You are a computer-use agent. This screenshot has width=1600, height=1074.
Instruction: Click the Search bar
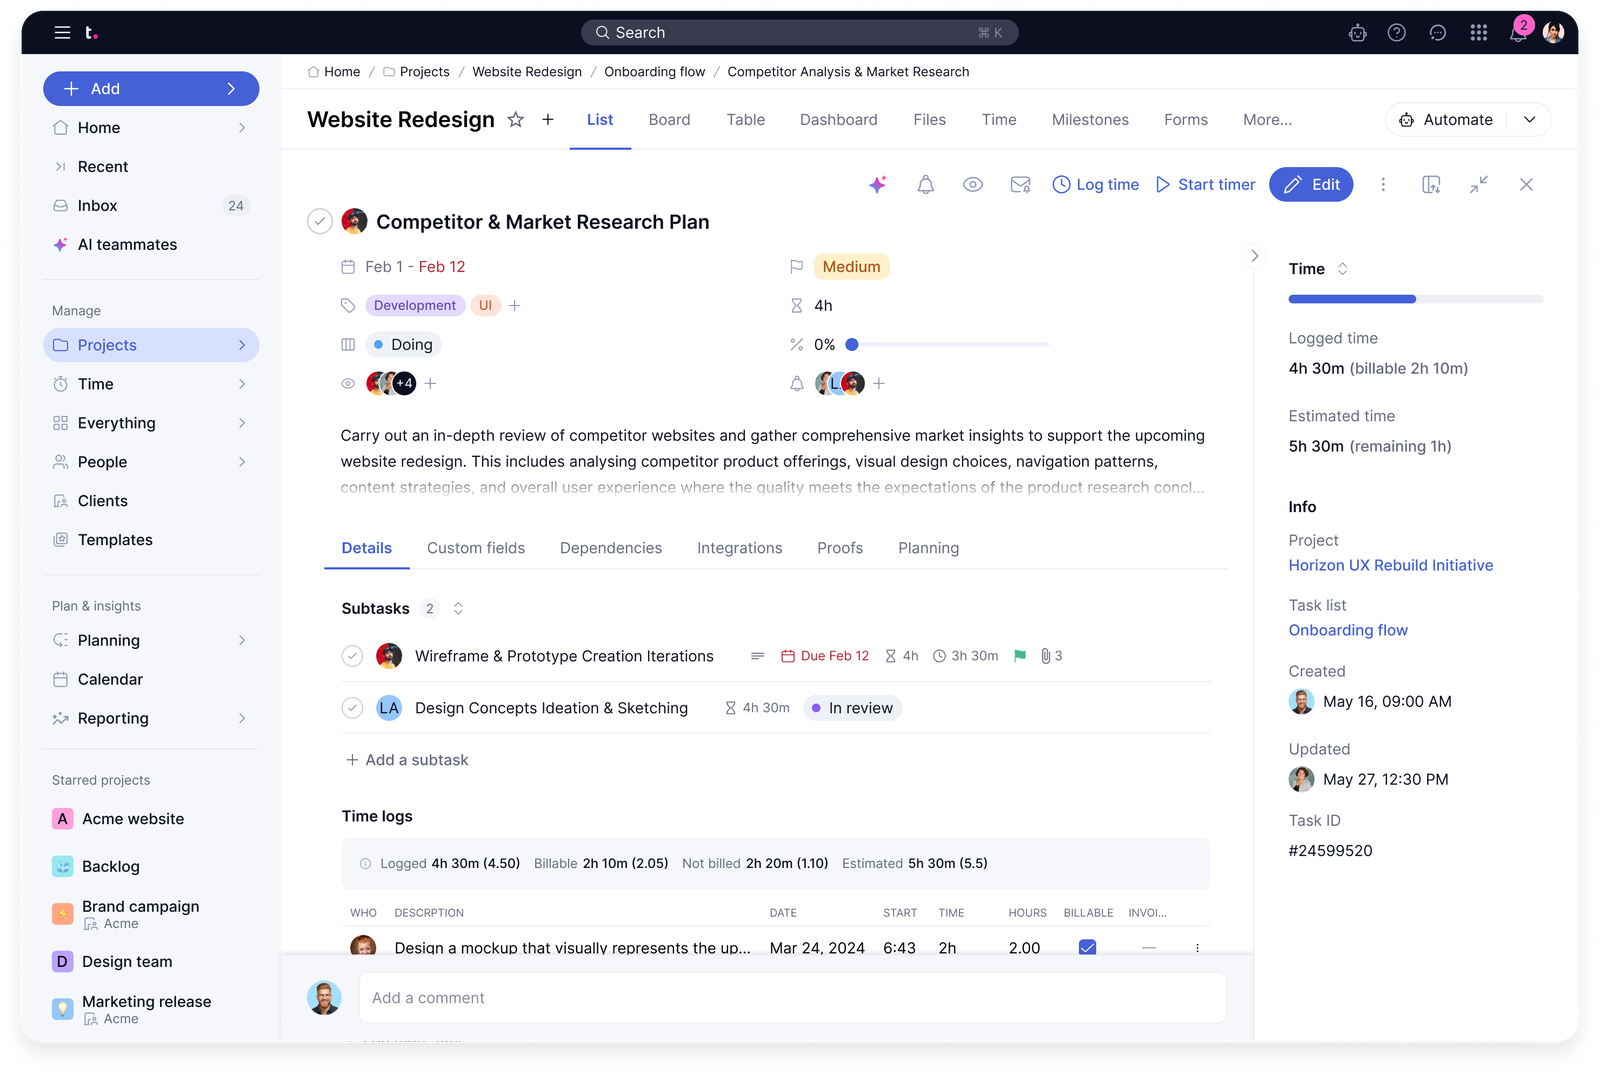tap(799, 33)
